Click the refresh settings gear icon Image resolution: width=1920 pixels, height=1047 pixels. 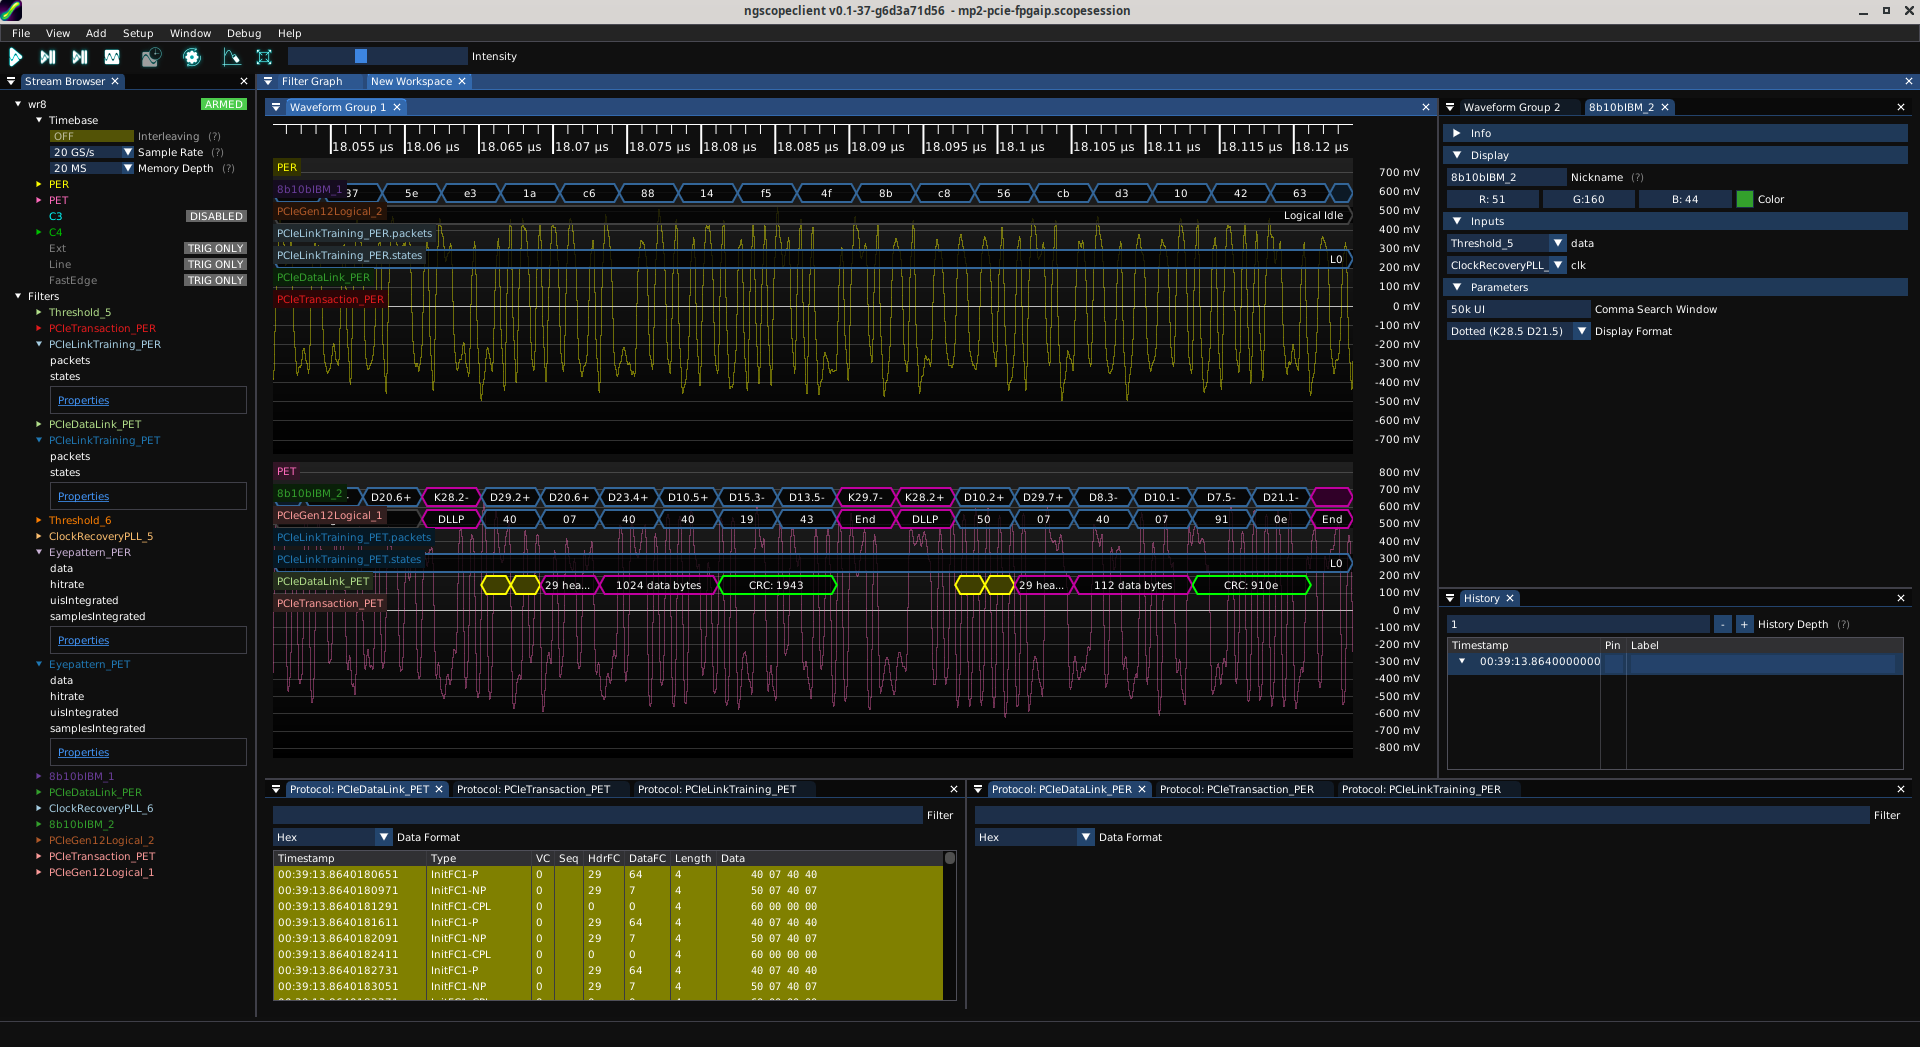pos(192,57)
